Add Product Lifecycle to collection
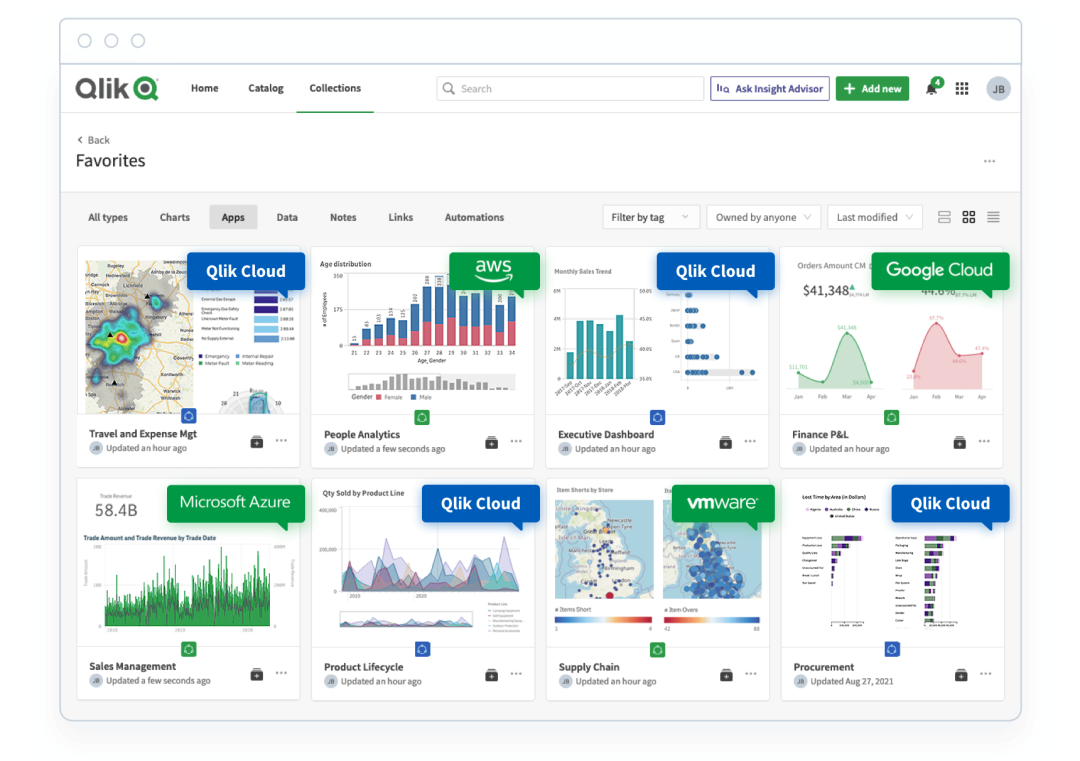The width and height of the screenshot is (1080, 761). click(491, 675)
